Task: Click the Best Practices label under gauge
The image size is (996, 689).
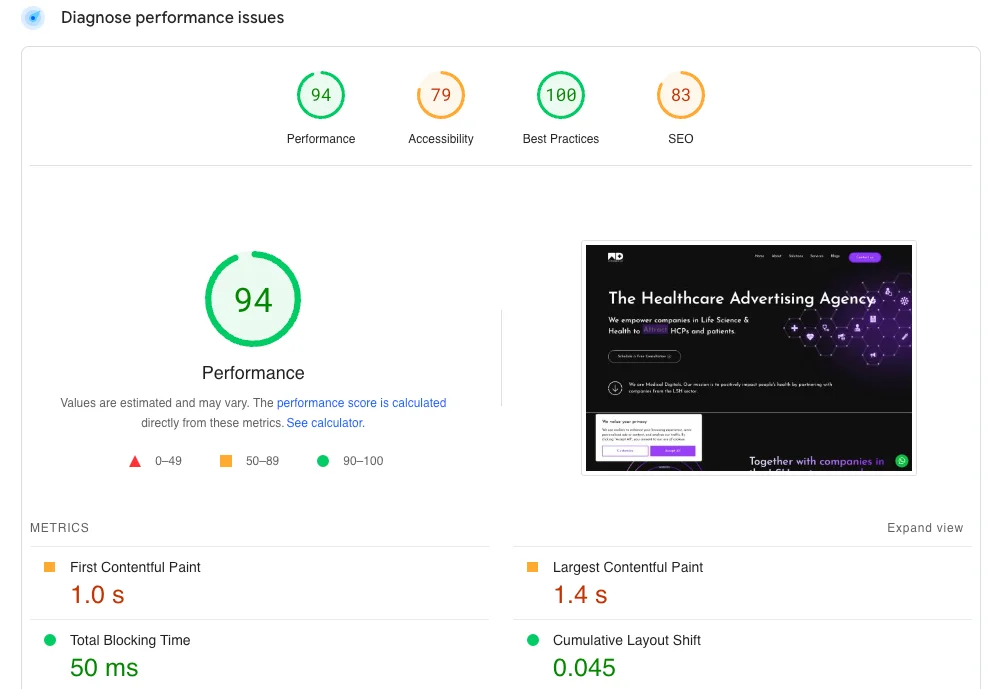Action: [x=561, y=138]
